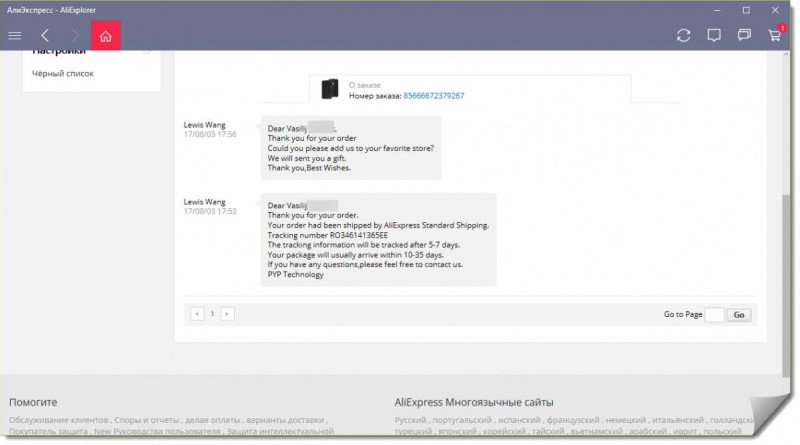The image size is (800, 445).
Task: Click the vertical scrollbar thumb
Action: coord(786,286)
